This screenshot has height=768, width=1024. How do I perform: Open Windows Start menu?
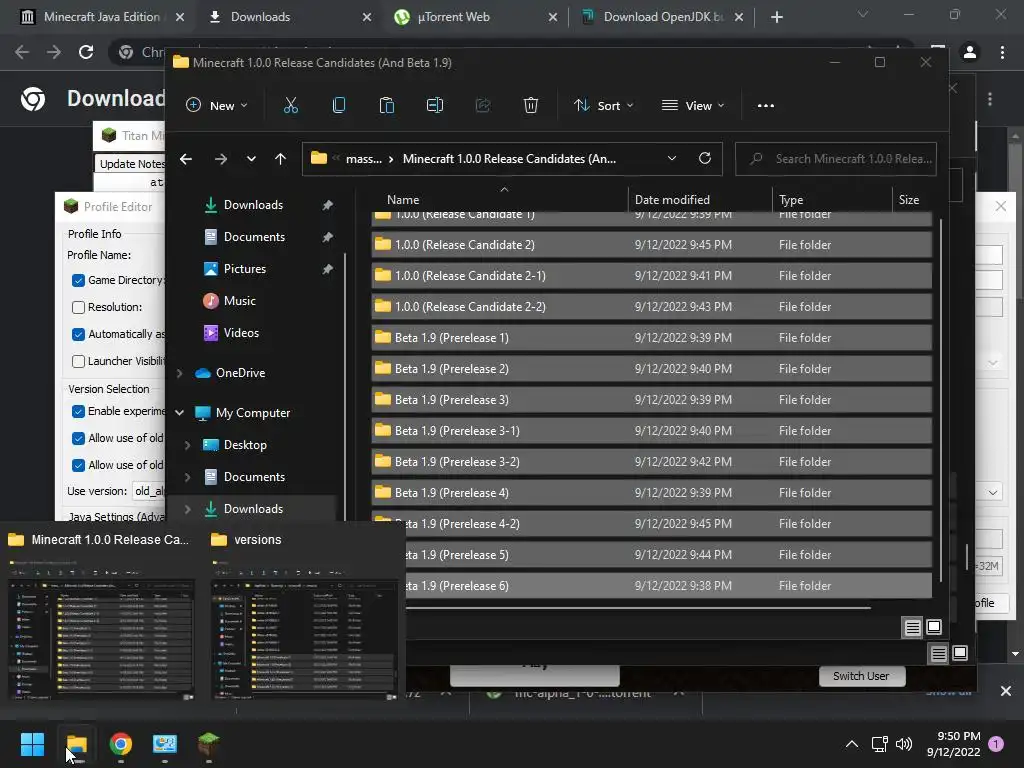(x=32, y=744)
